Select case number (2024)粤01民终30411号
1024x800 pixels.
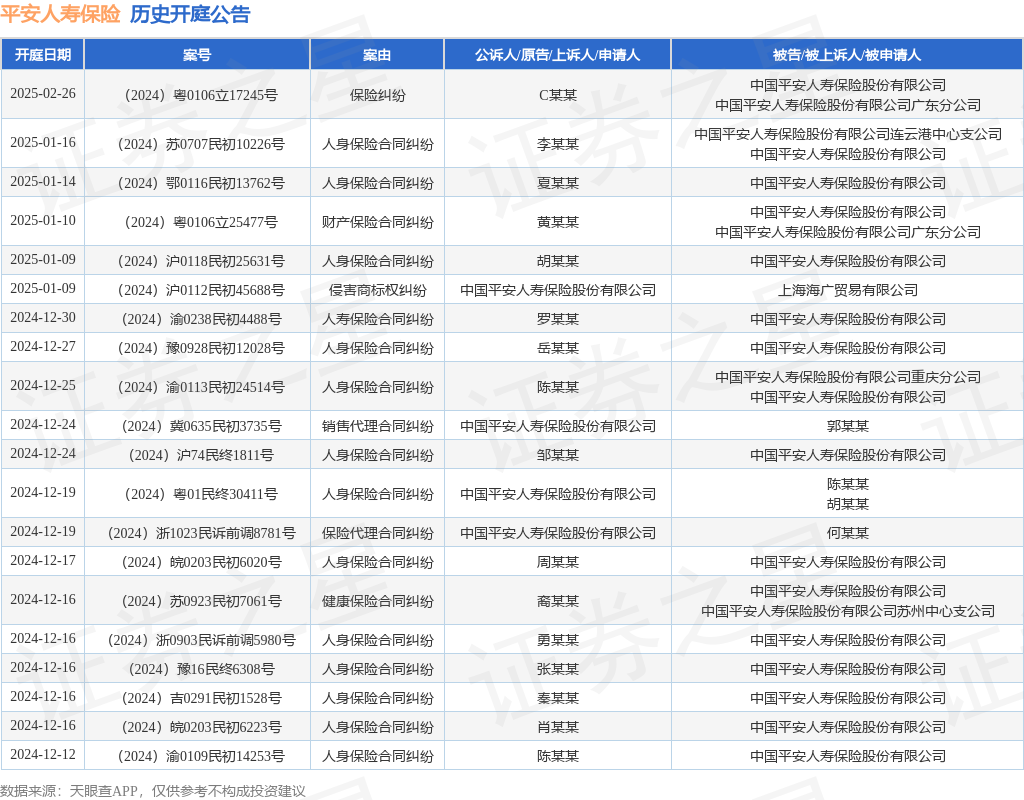coord(201,494)
